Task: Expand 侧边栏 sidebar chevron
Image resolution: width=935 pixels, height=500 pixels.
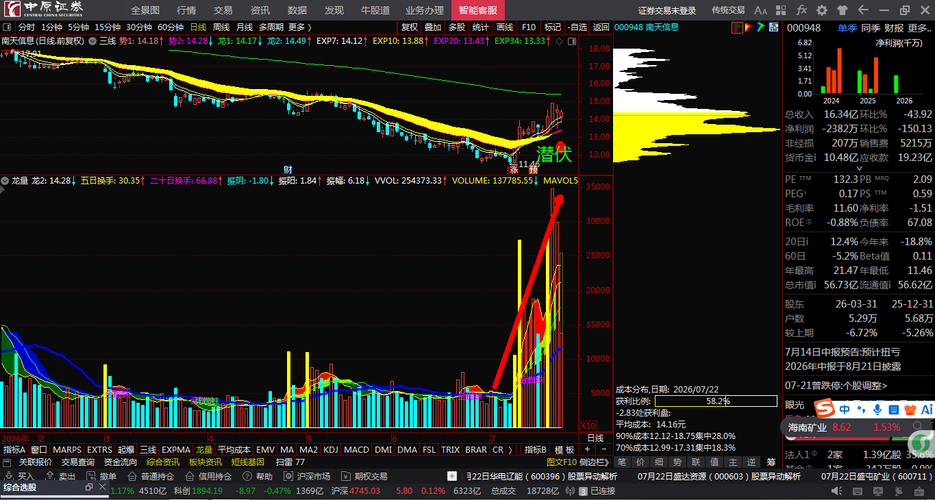Action: 595,461
